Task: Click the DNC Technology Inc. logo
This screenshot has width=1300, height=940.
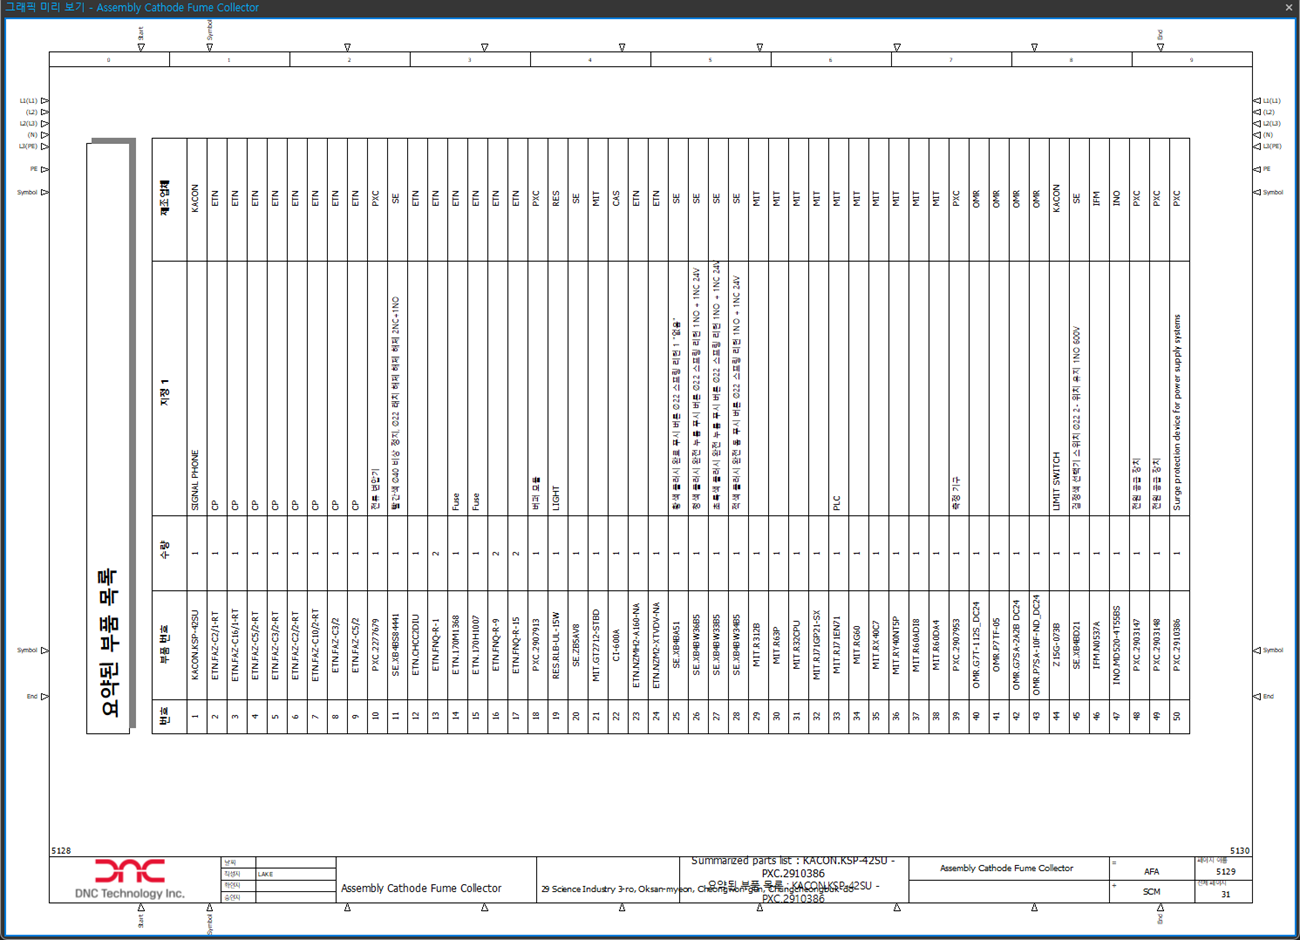Action: 130,879
